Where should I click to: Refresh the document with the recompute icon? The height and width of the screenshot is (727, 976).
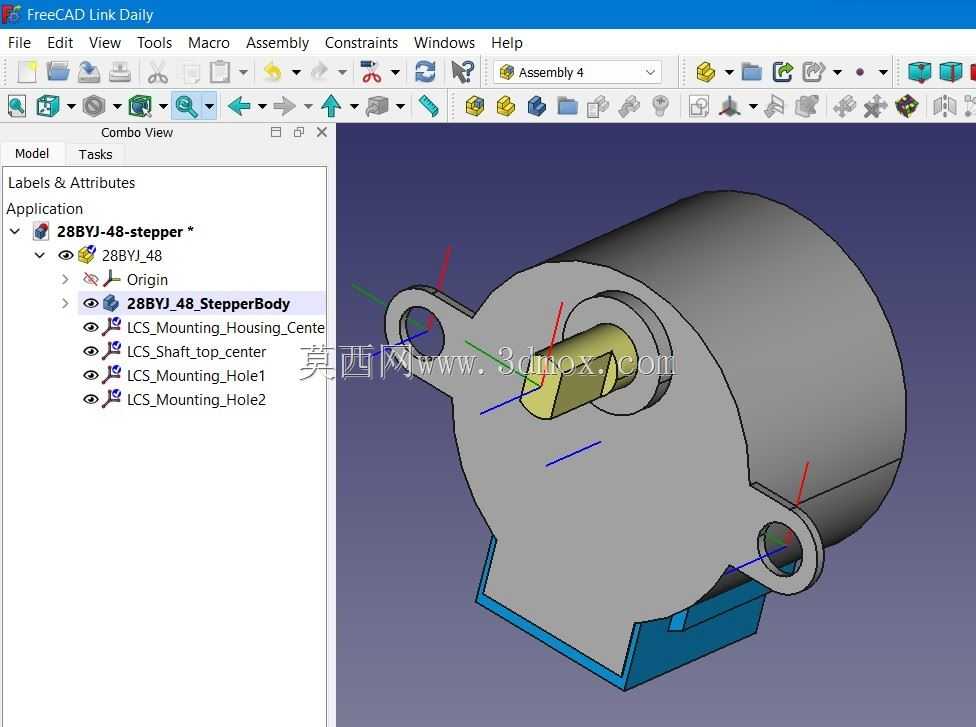coord(425,72)
